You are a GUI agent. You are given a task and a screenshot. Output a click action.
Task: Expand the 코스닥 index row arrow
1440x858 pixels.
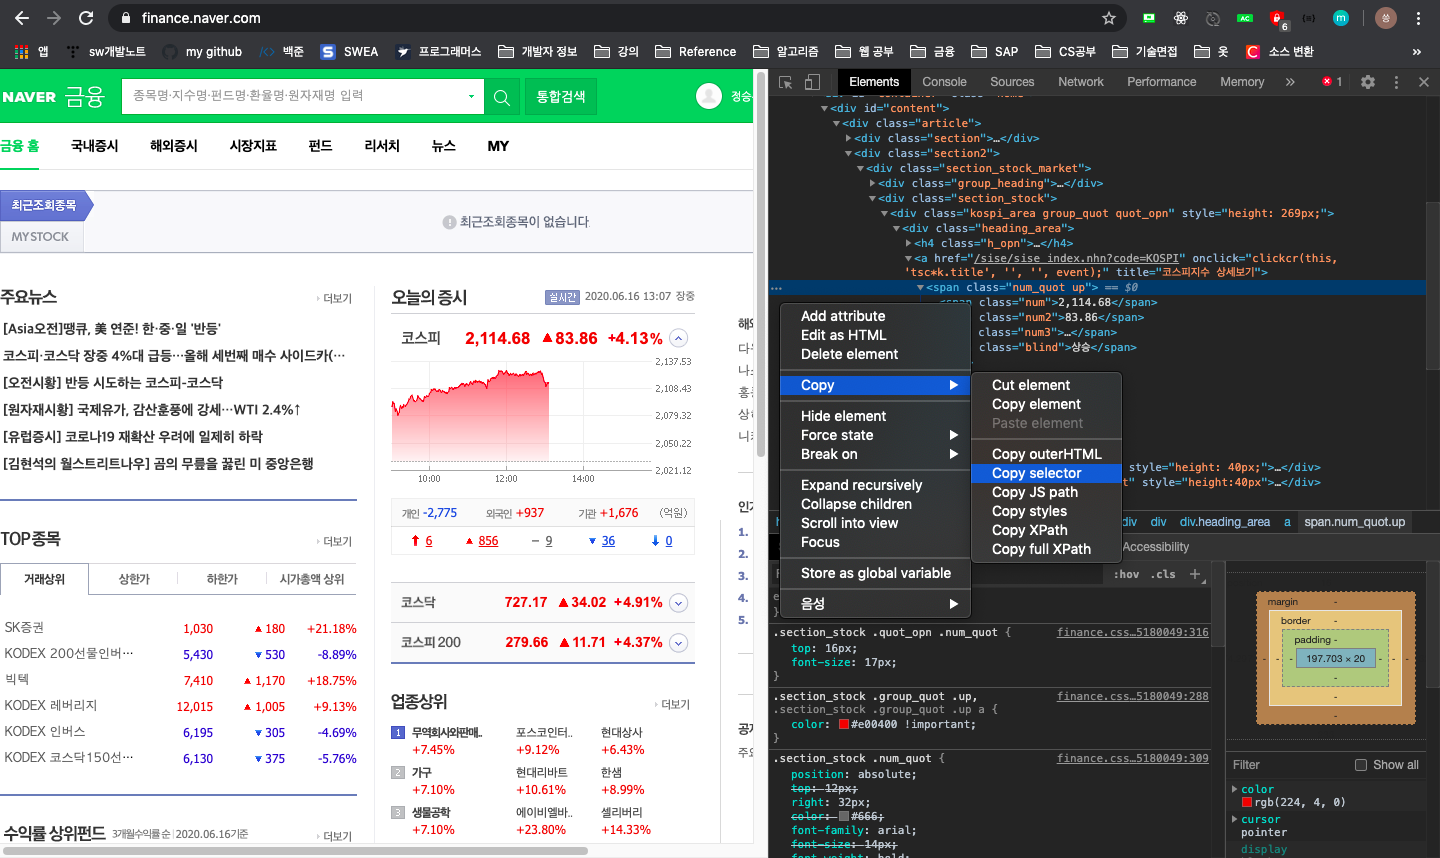point(678,603)
